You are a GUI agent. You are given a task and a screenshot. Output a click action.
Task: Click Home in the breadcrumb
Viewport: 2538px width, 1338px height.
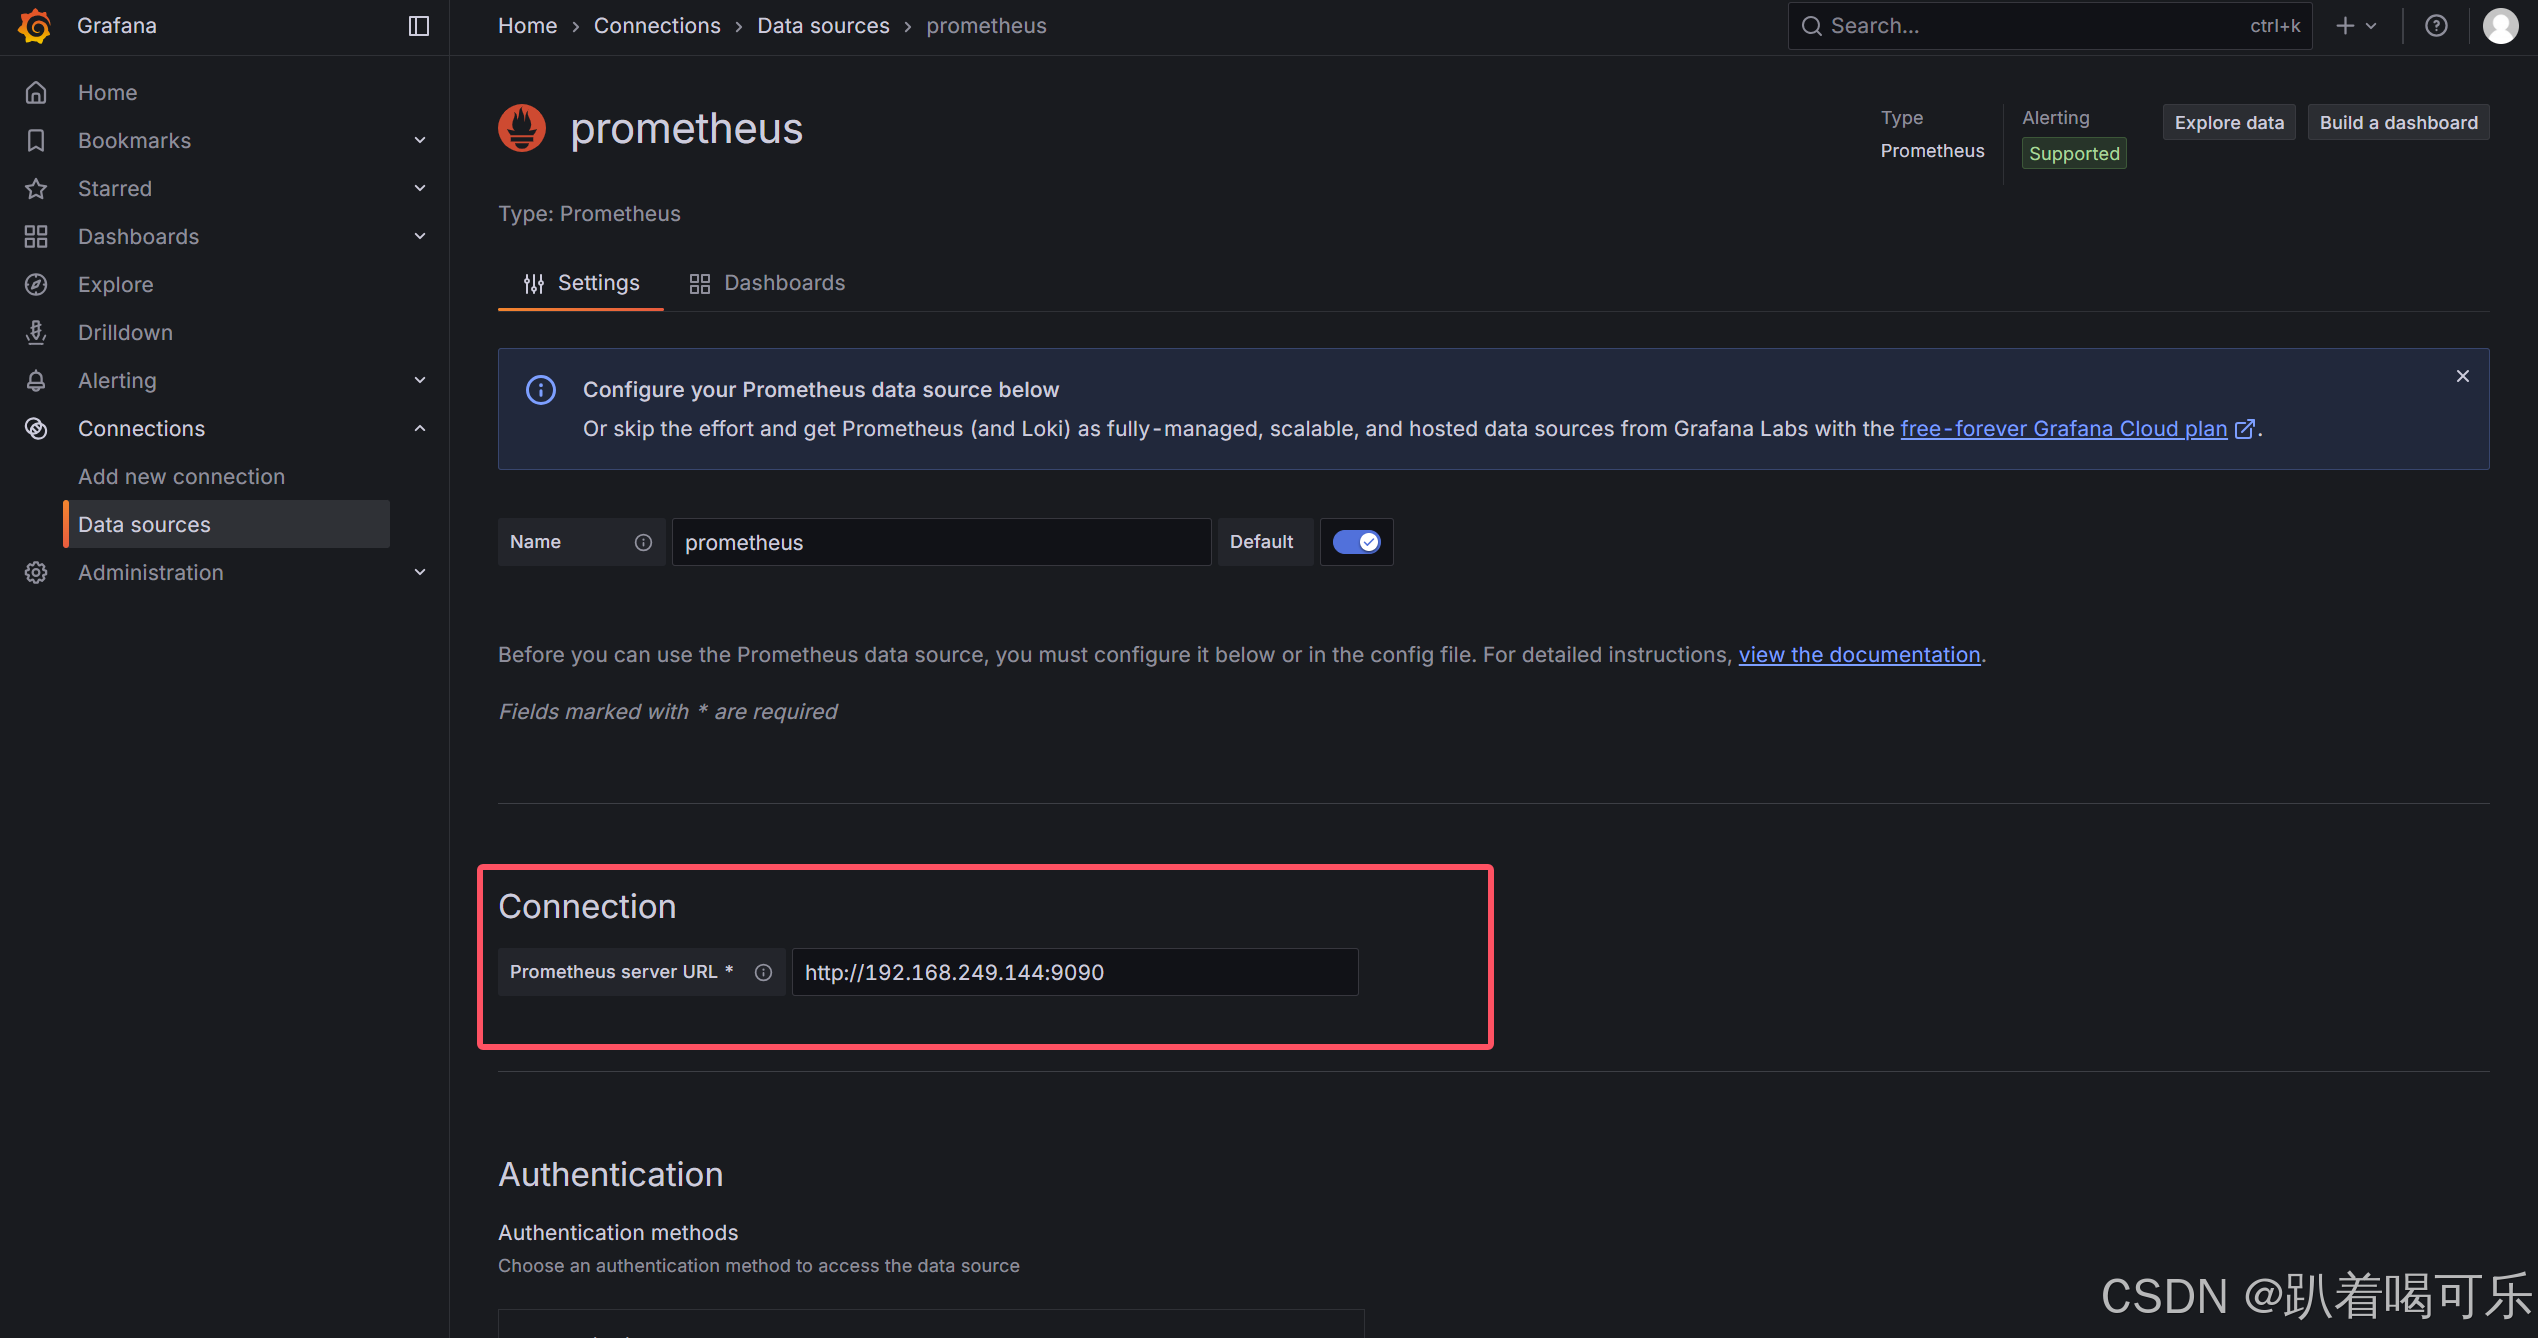coord(527,26)
